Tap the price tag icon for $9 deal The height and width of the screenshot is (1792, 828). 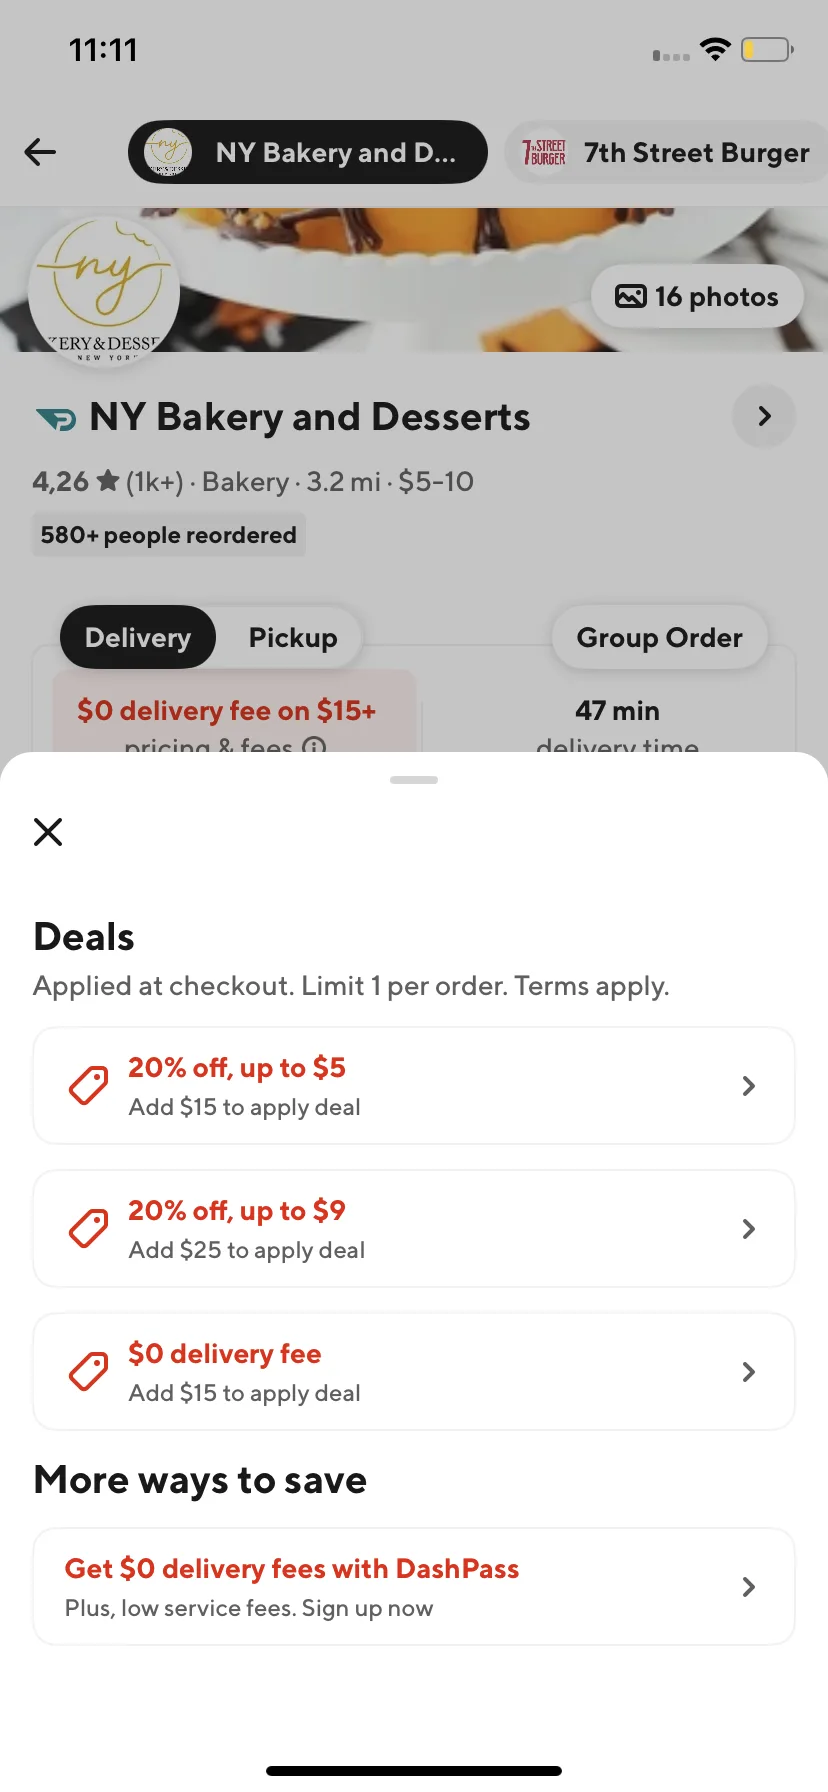click(x=88, y=1229)
